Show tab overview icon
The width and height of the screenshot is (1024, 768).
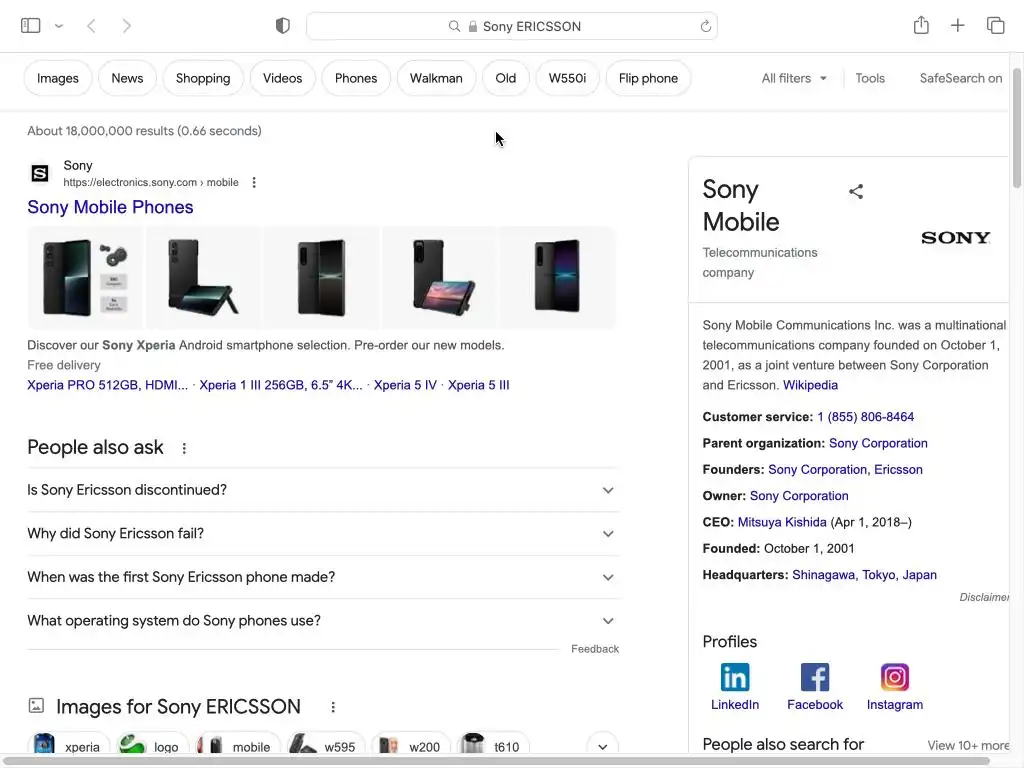tap(995, 25)
